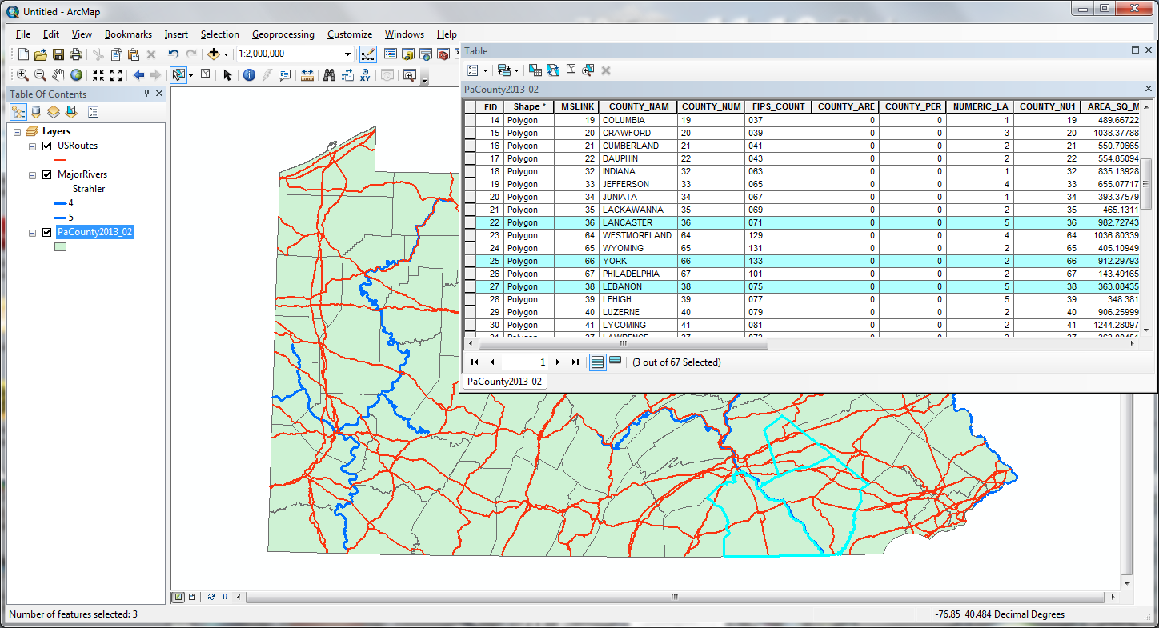Screen dimensions: 1163x631
Task: Select the Zoom In tool
Action: [22, 76]
